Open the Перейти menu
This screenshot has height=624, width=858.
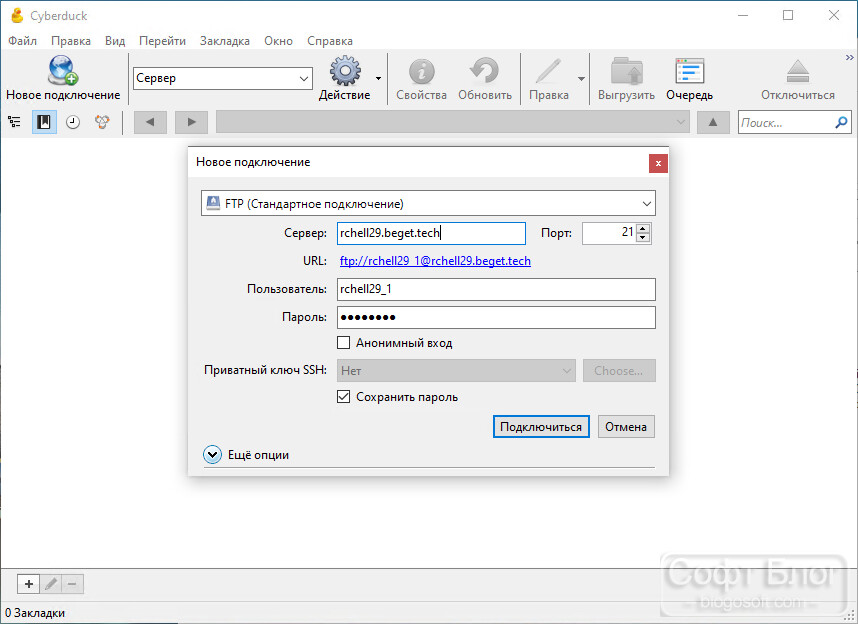[163, 41]
